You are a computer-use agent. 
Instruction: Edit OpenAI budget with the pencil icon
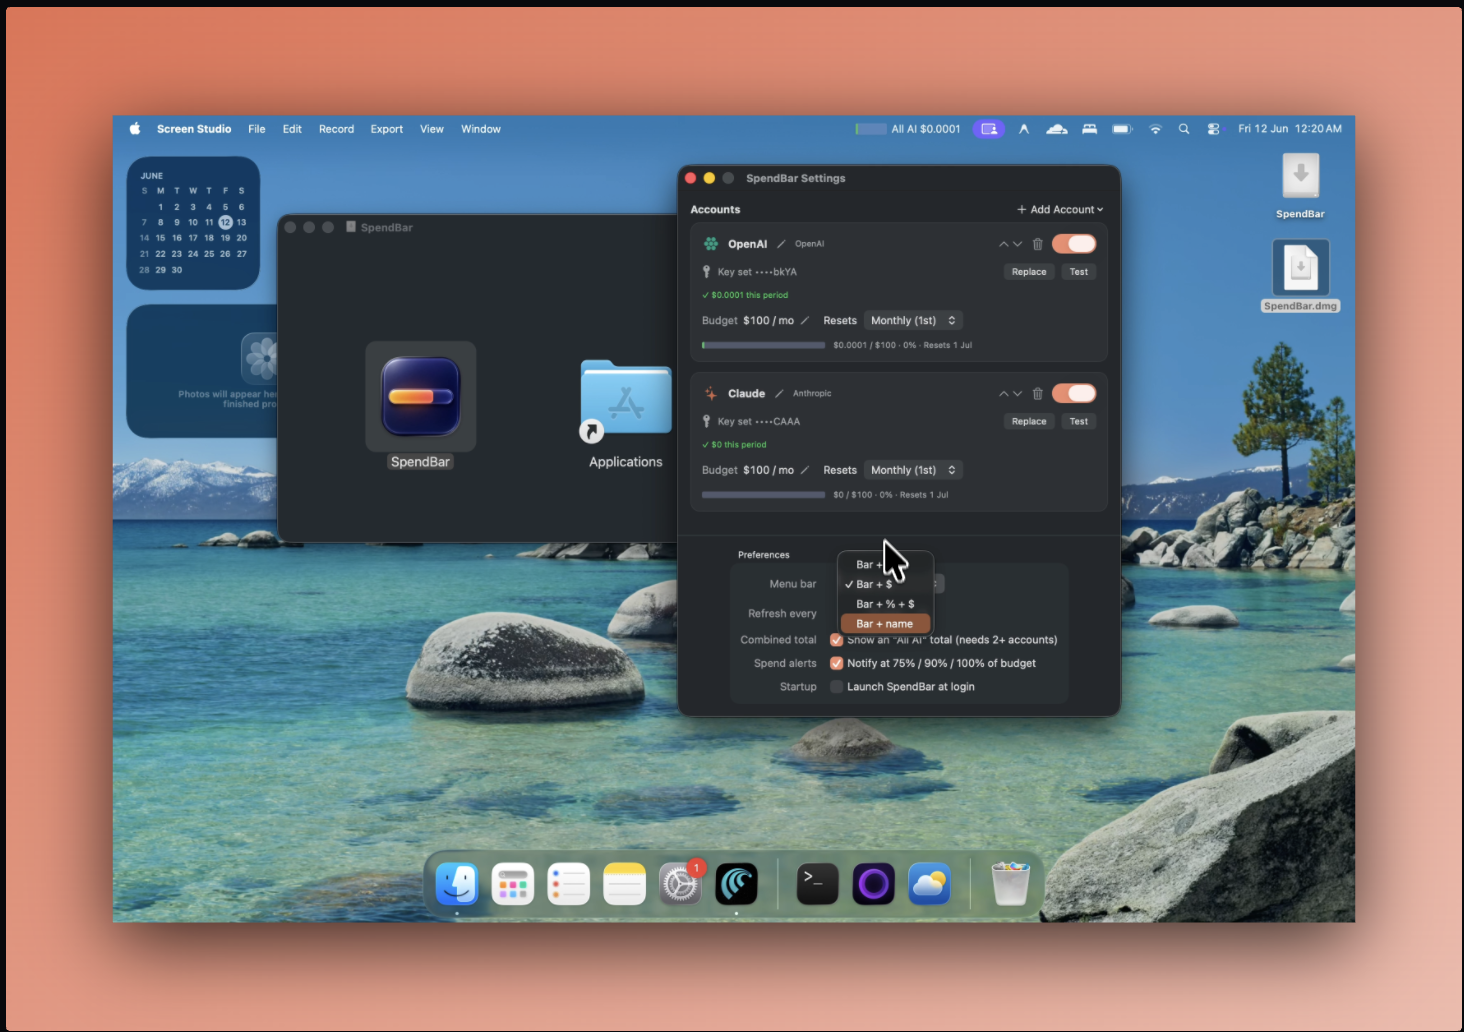click(x=805, y=320)
